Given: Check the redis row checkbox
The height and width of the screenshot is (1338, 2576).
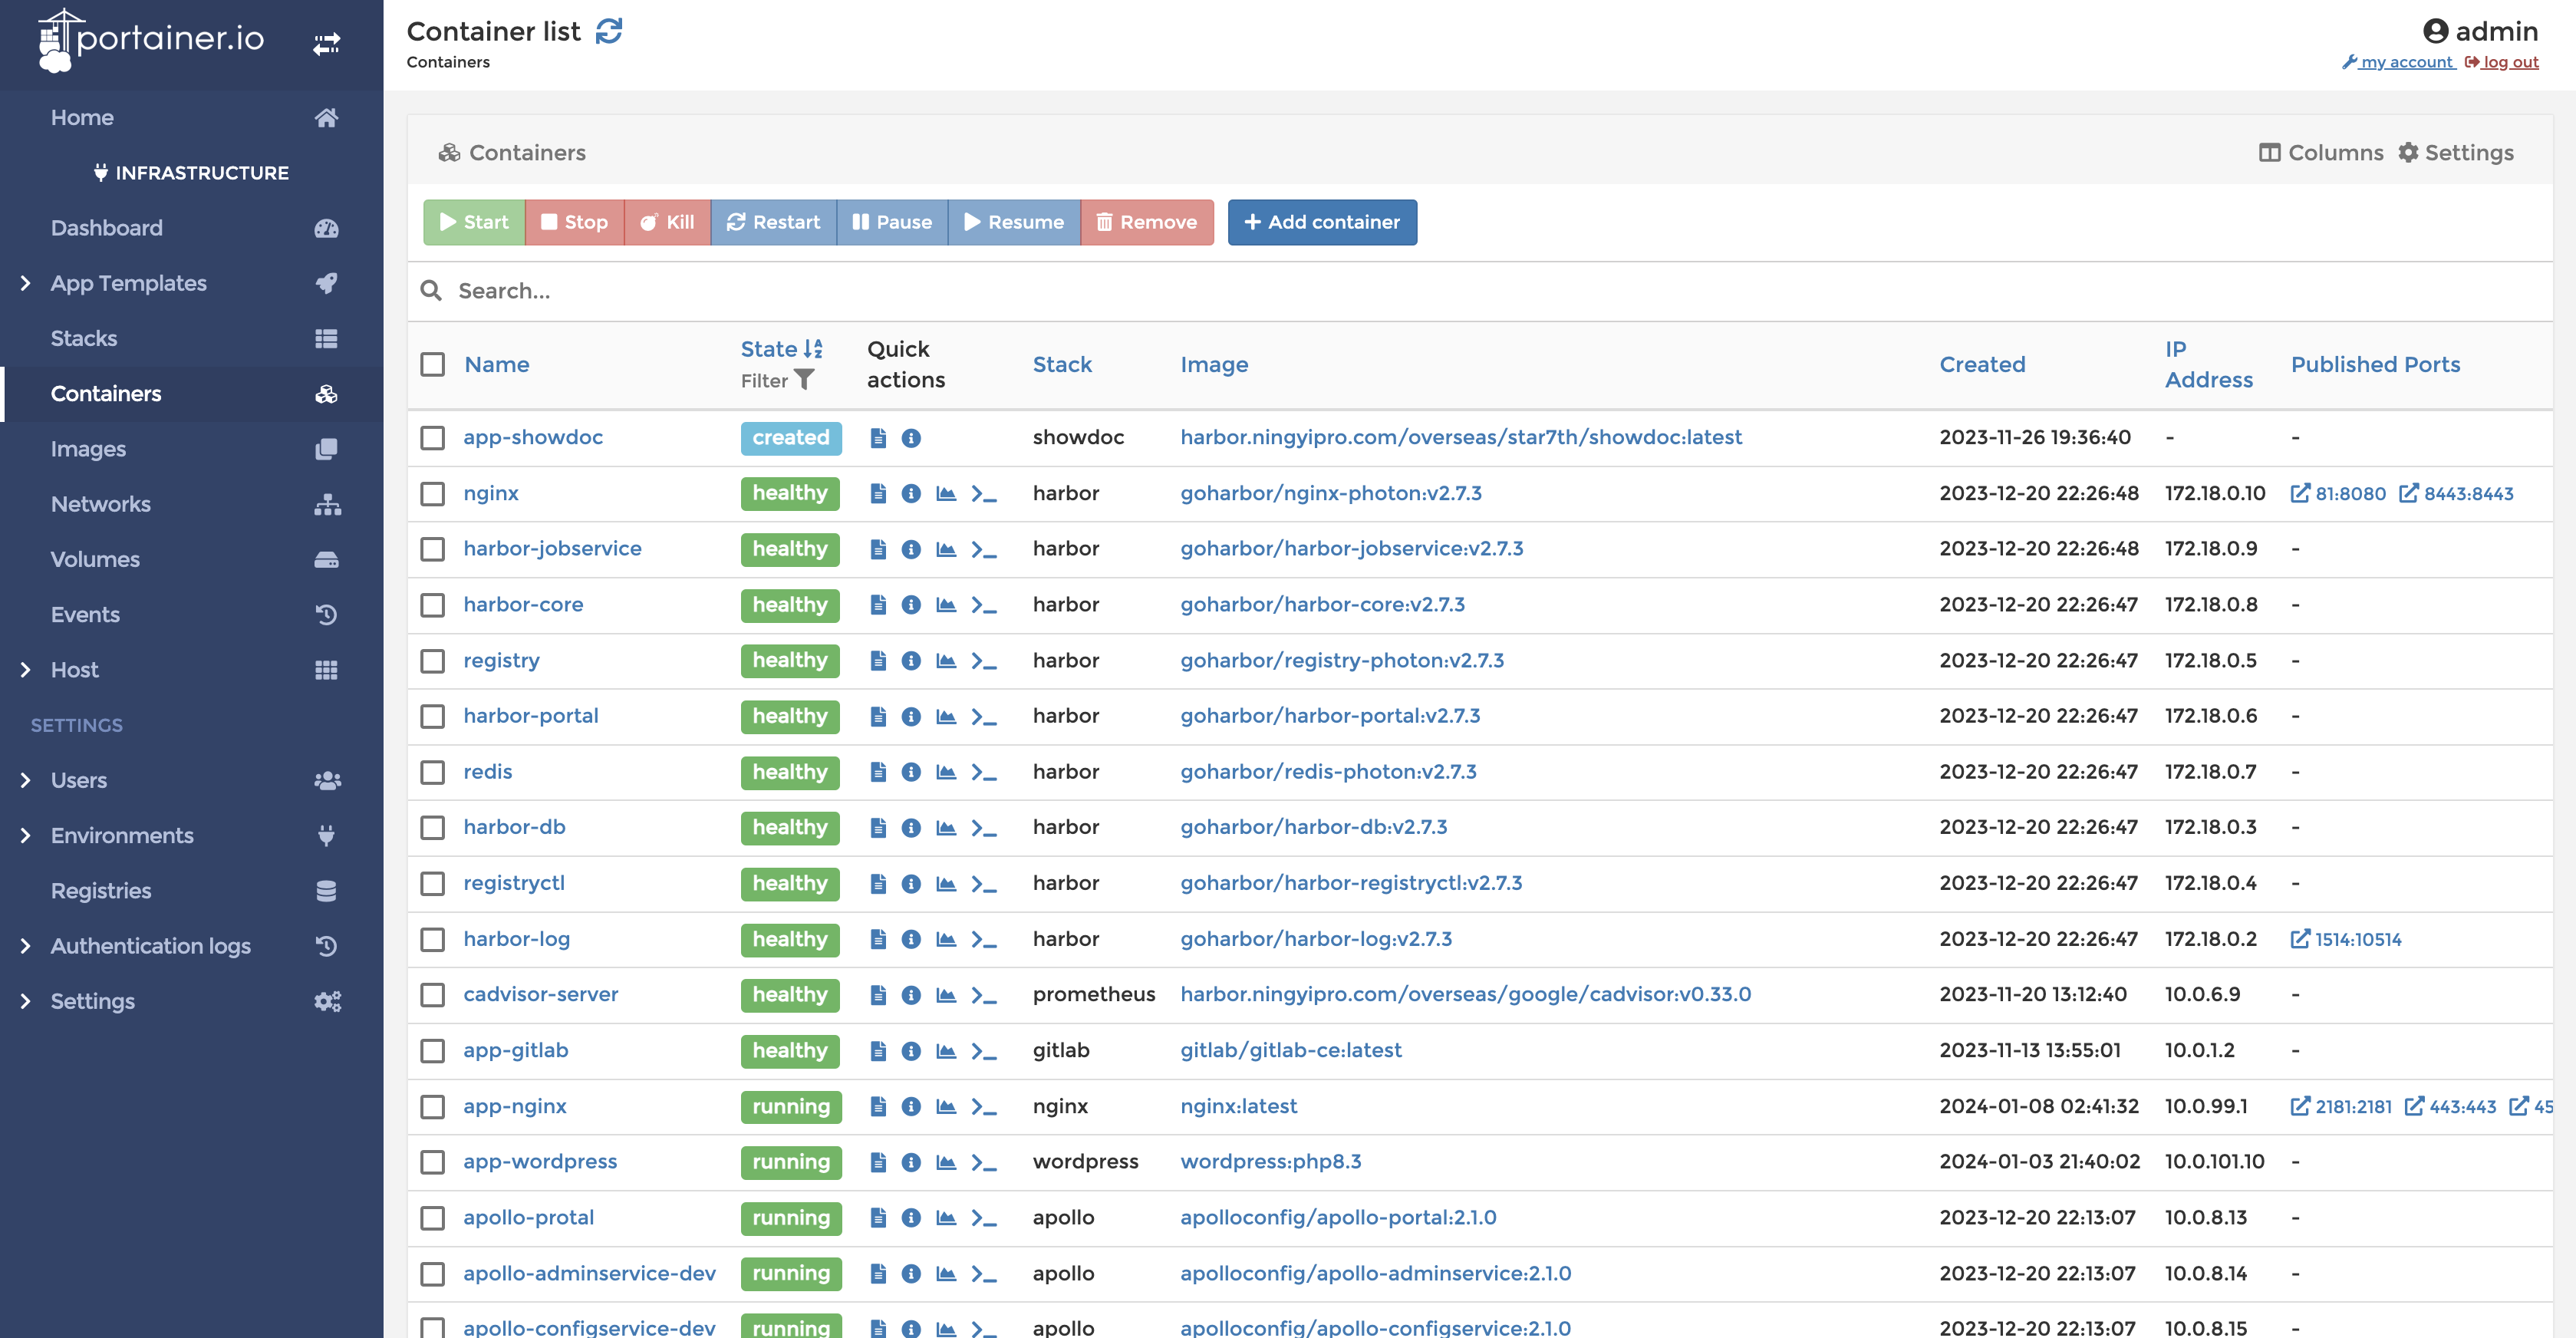Looking at the screenshot, I should (432, 772).
